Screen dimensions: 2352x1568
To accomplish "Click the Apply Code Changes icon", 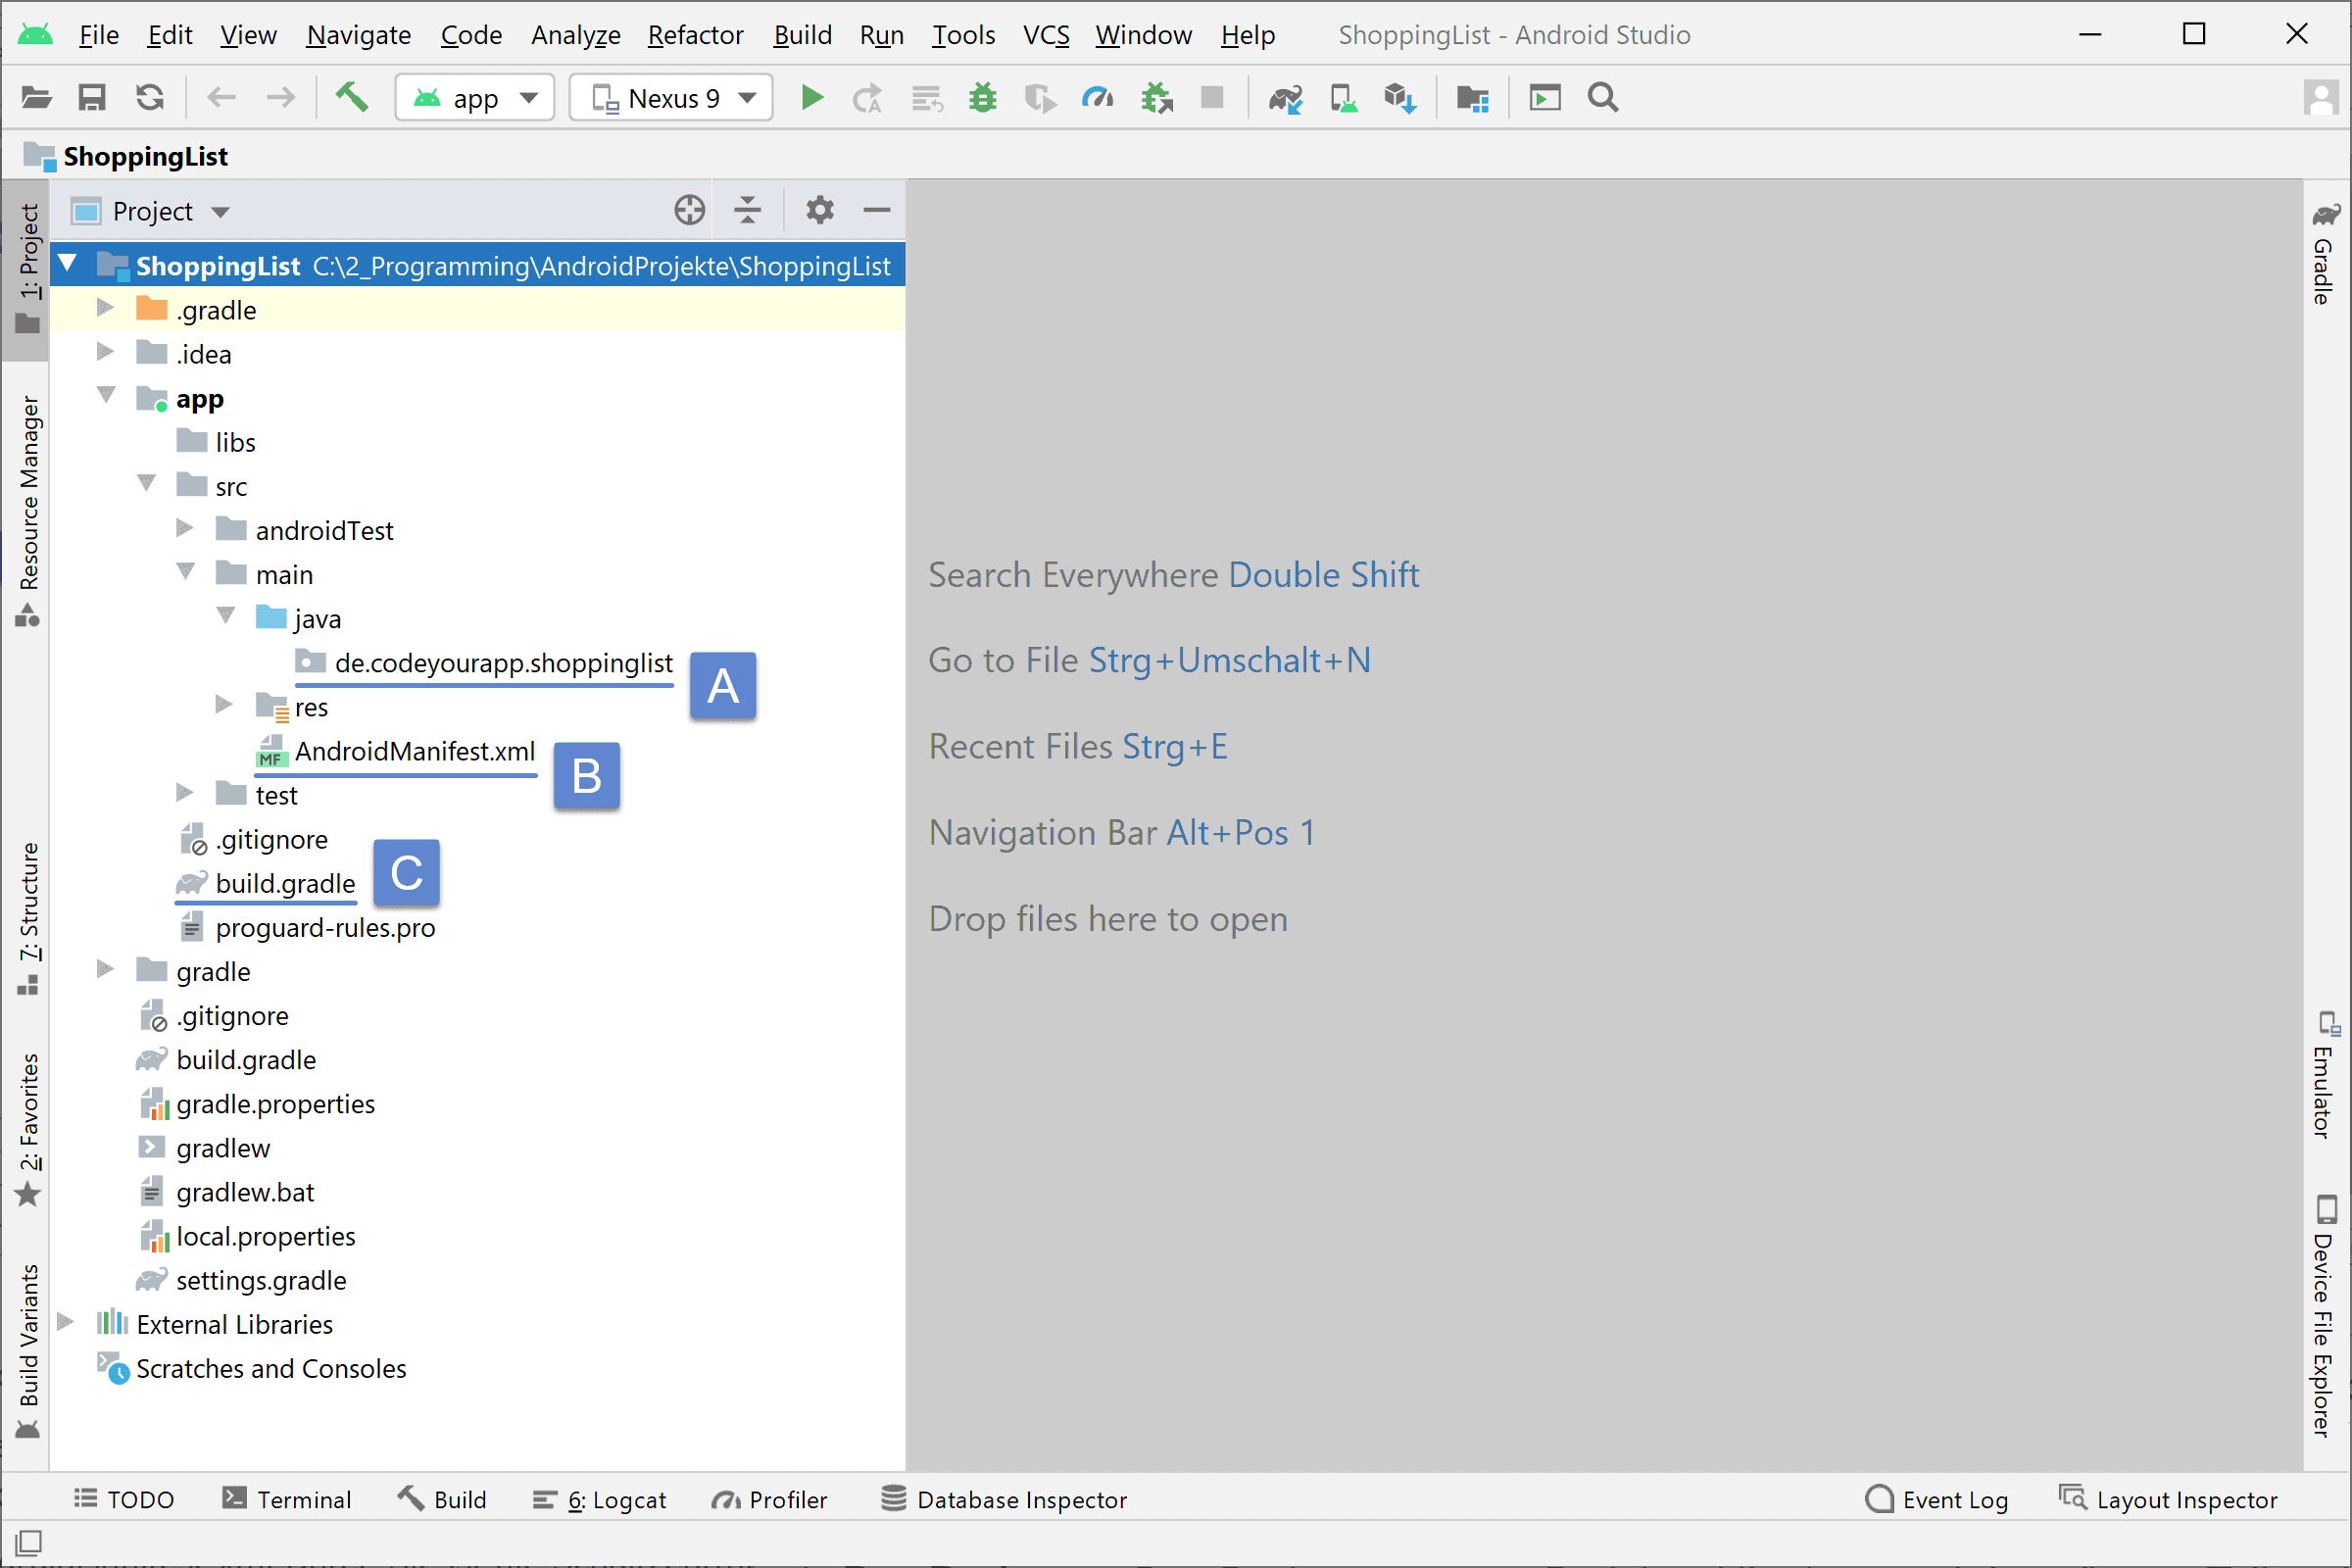I will click(x=927, y=98).
